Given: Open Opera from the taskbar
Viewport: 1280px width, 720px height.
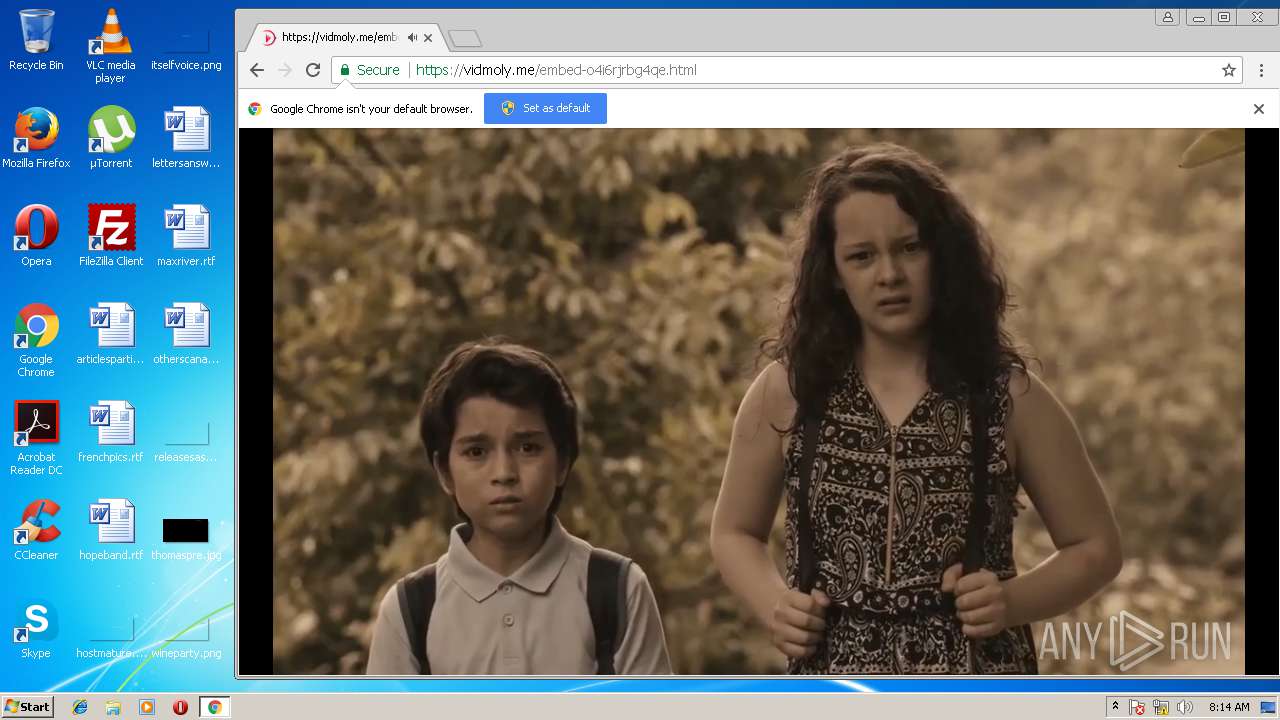Looking at the screenshot, I should [180, 707].
